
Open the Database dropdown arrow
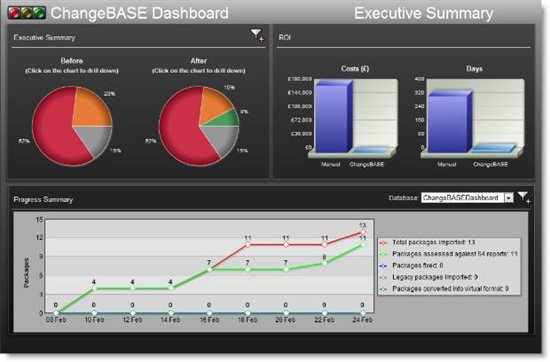[x=509, y=198]
